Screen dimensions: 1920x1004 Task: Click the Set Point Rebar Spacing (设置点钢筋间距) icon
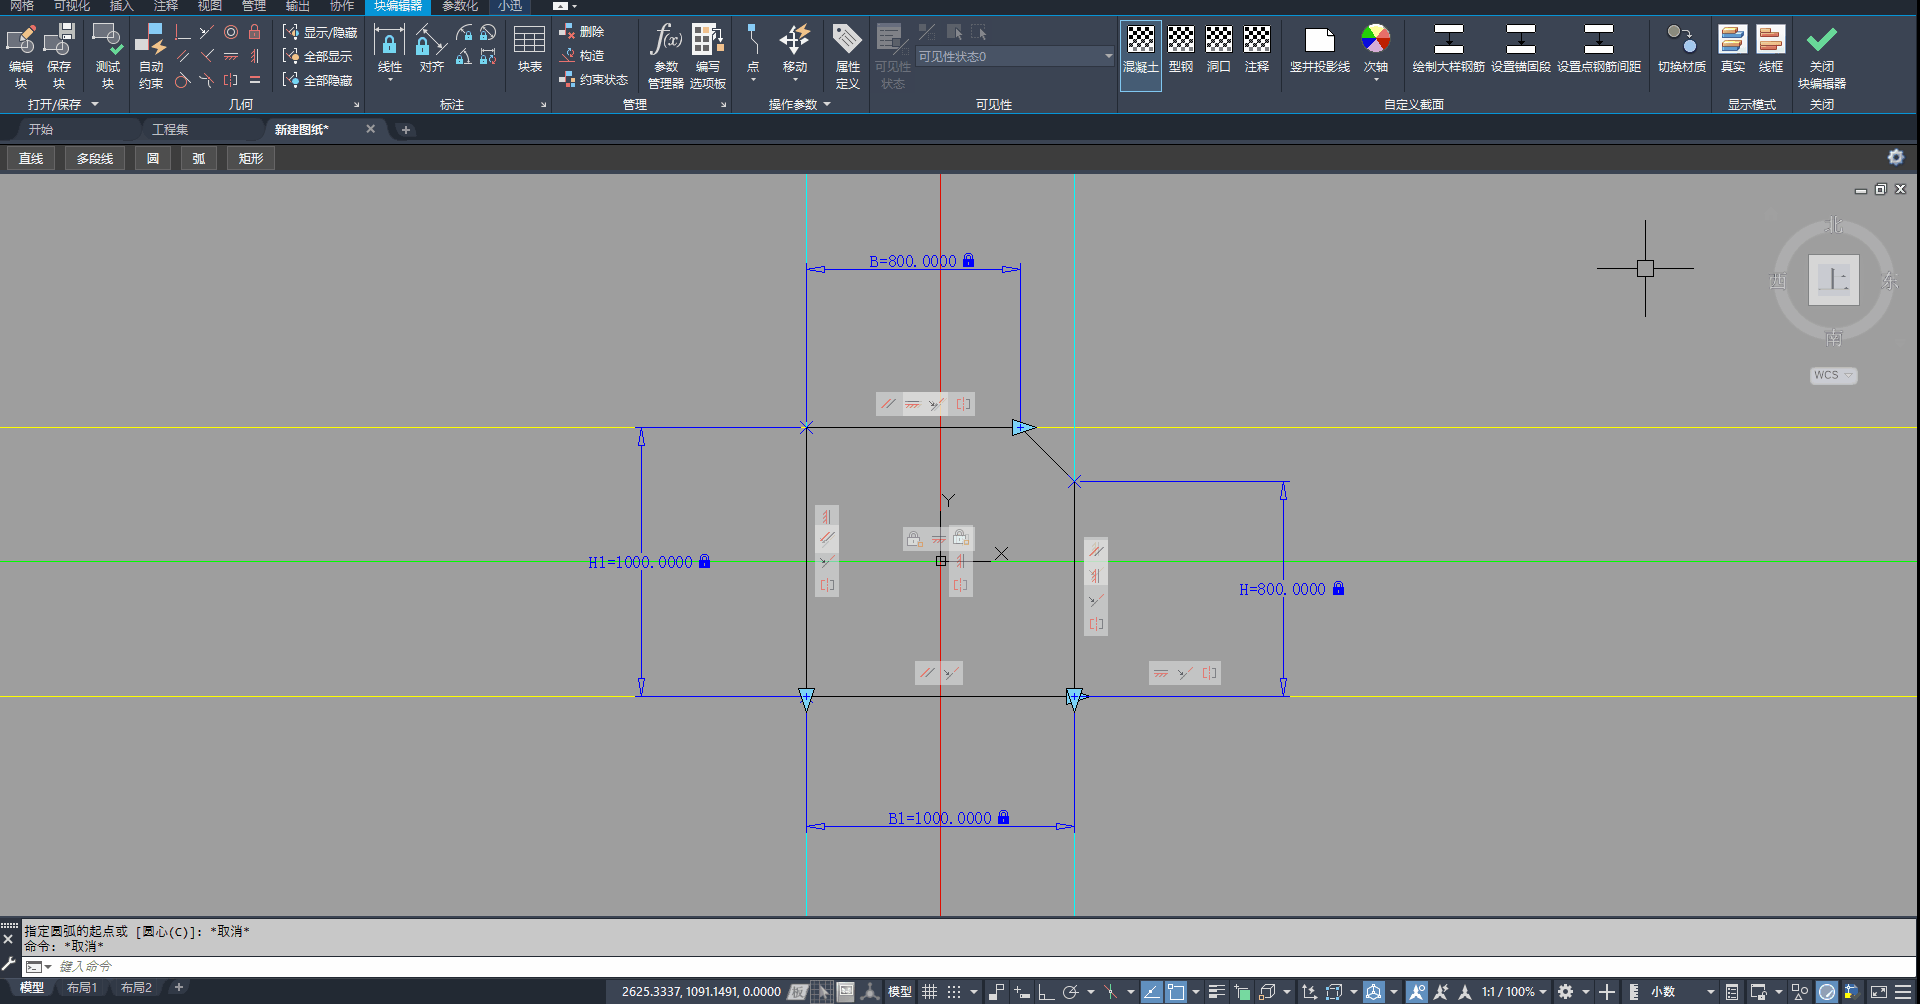pyautogui.click(x=1599, y=50)
